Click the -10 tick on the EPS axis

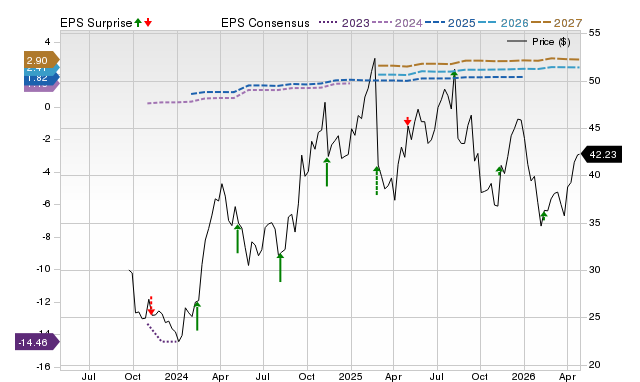tap(43, 269)
